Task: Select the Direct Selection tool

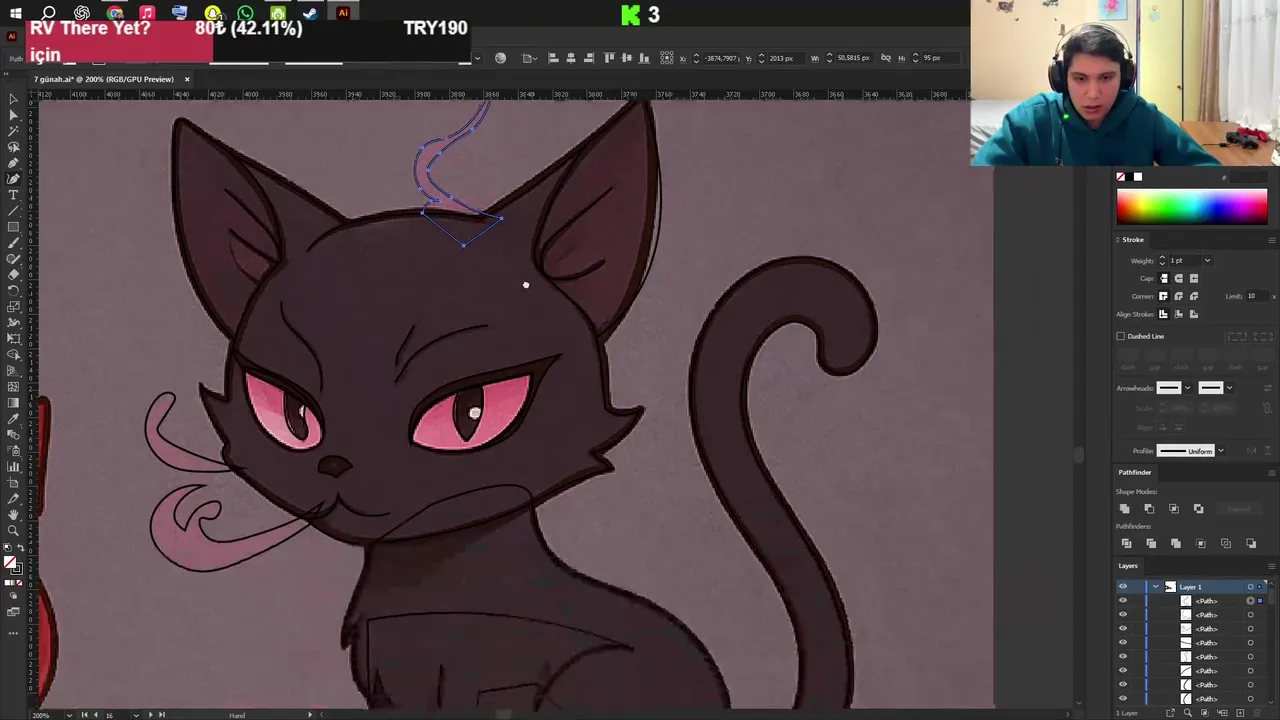Action: (x=13, y=115)
